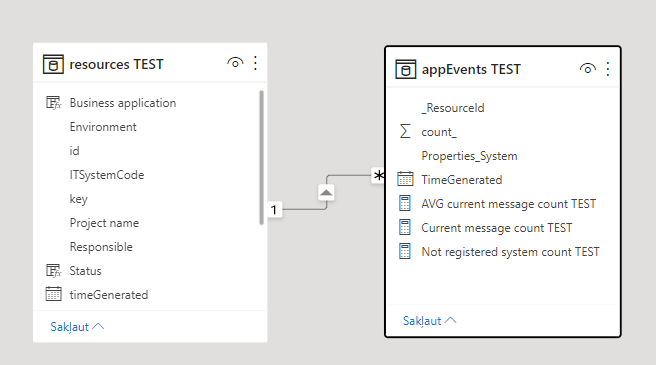Click measure icon for Current message count TEST
The width and height of the screenshot is (656, 365).
click(405, 227)
